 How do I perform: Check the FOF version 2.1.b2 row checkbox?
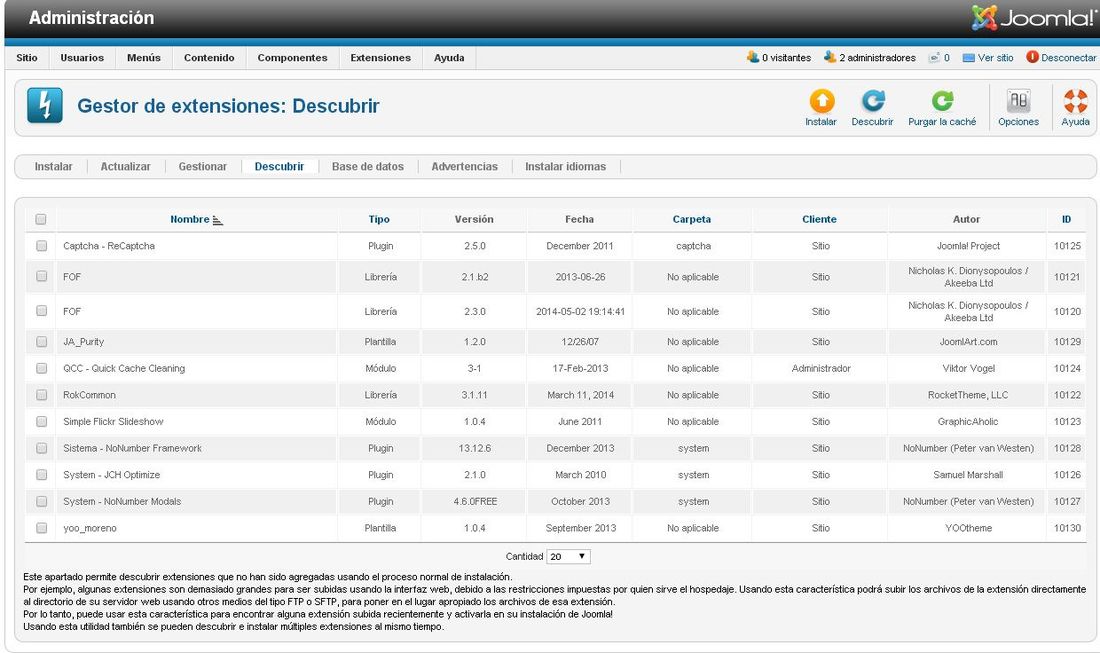click(x=41, y=276)
